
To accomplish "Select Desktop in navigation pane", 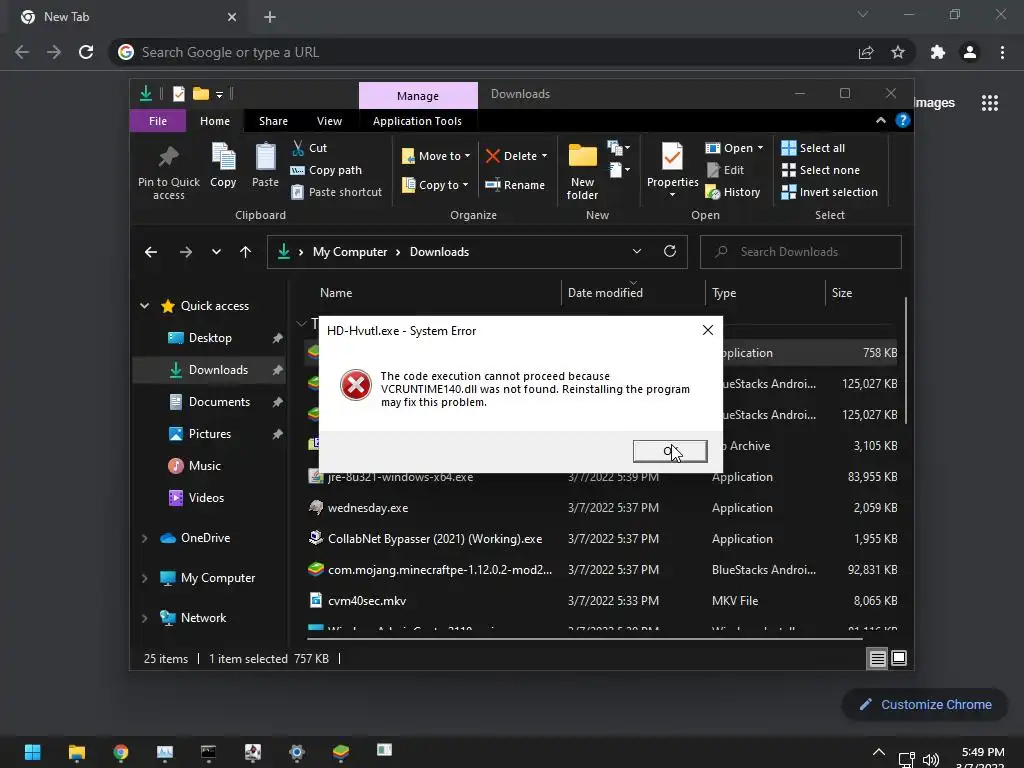I will (209, 338).
